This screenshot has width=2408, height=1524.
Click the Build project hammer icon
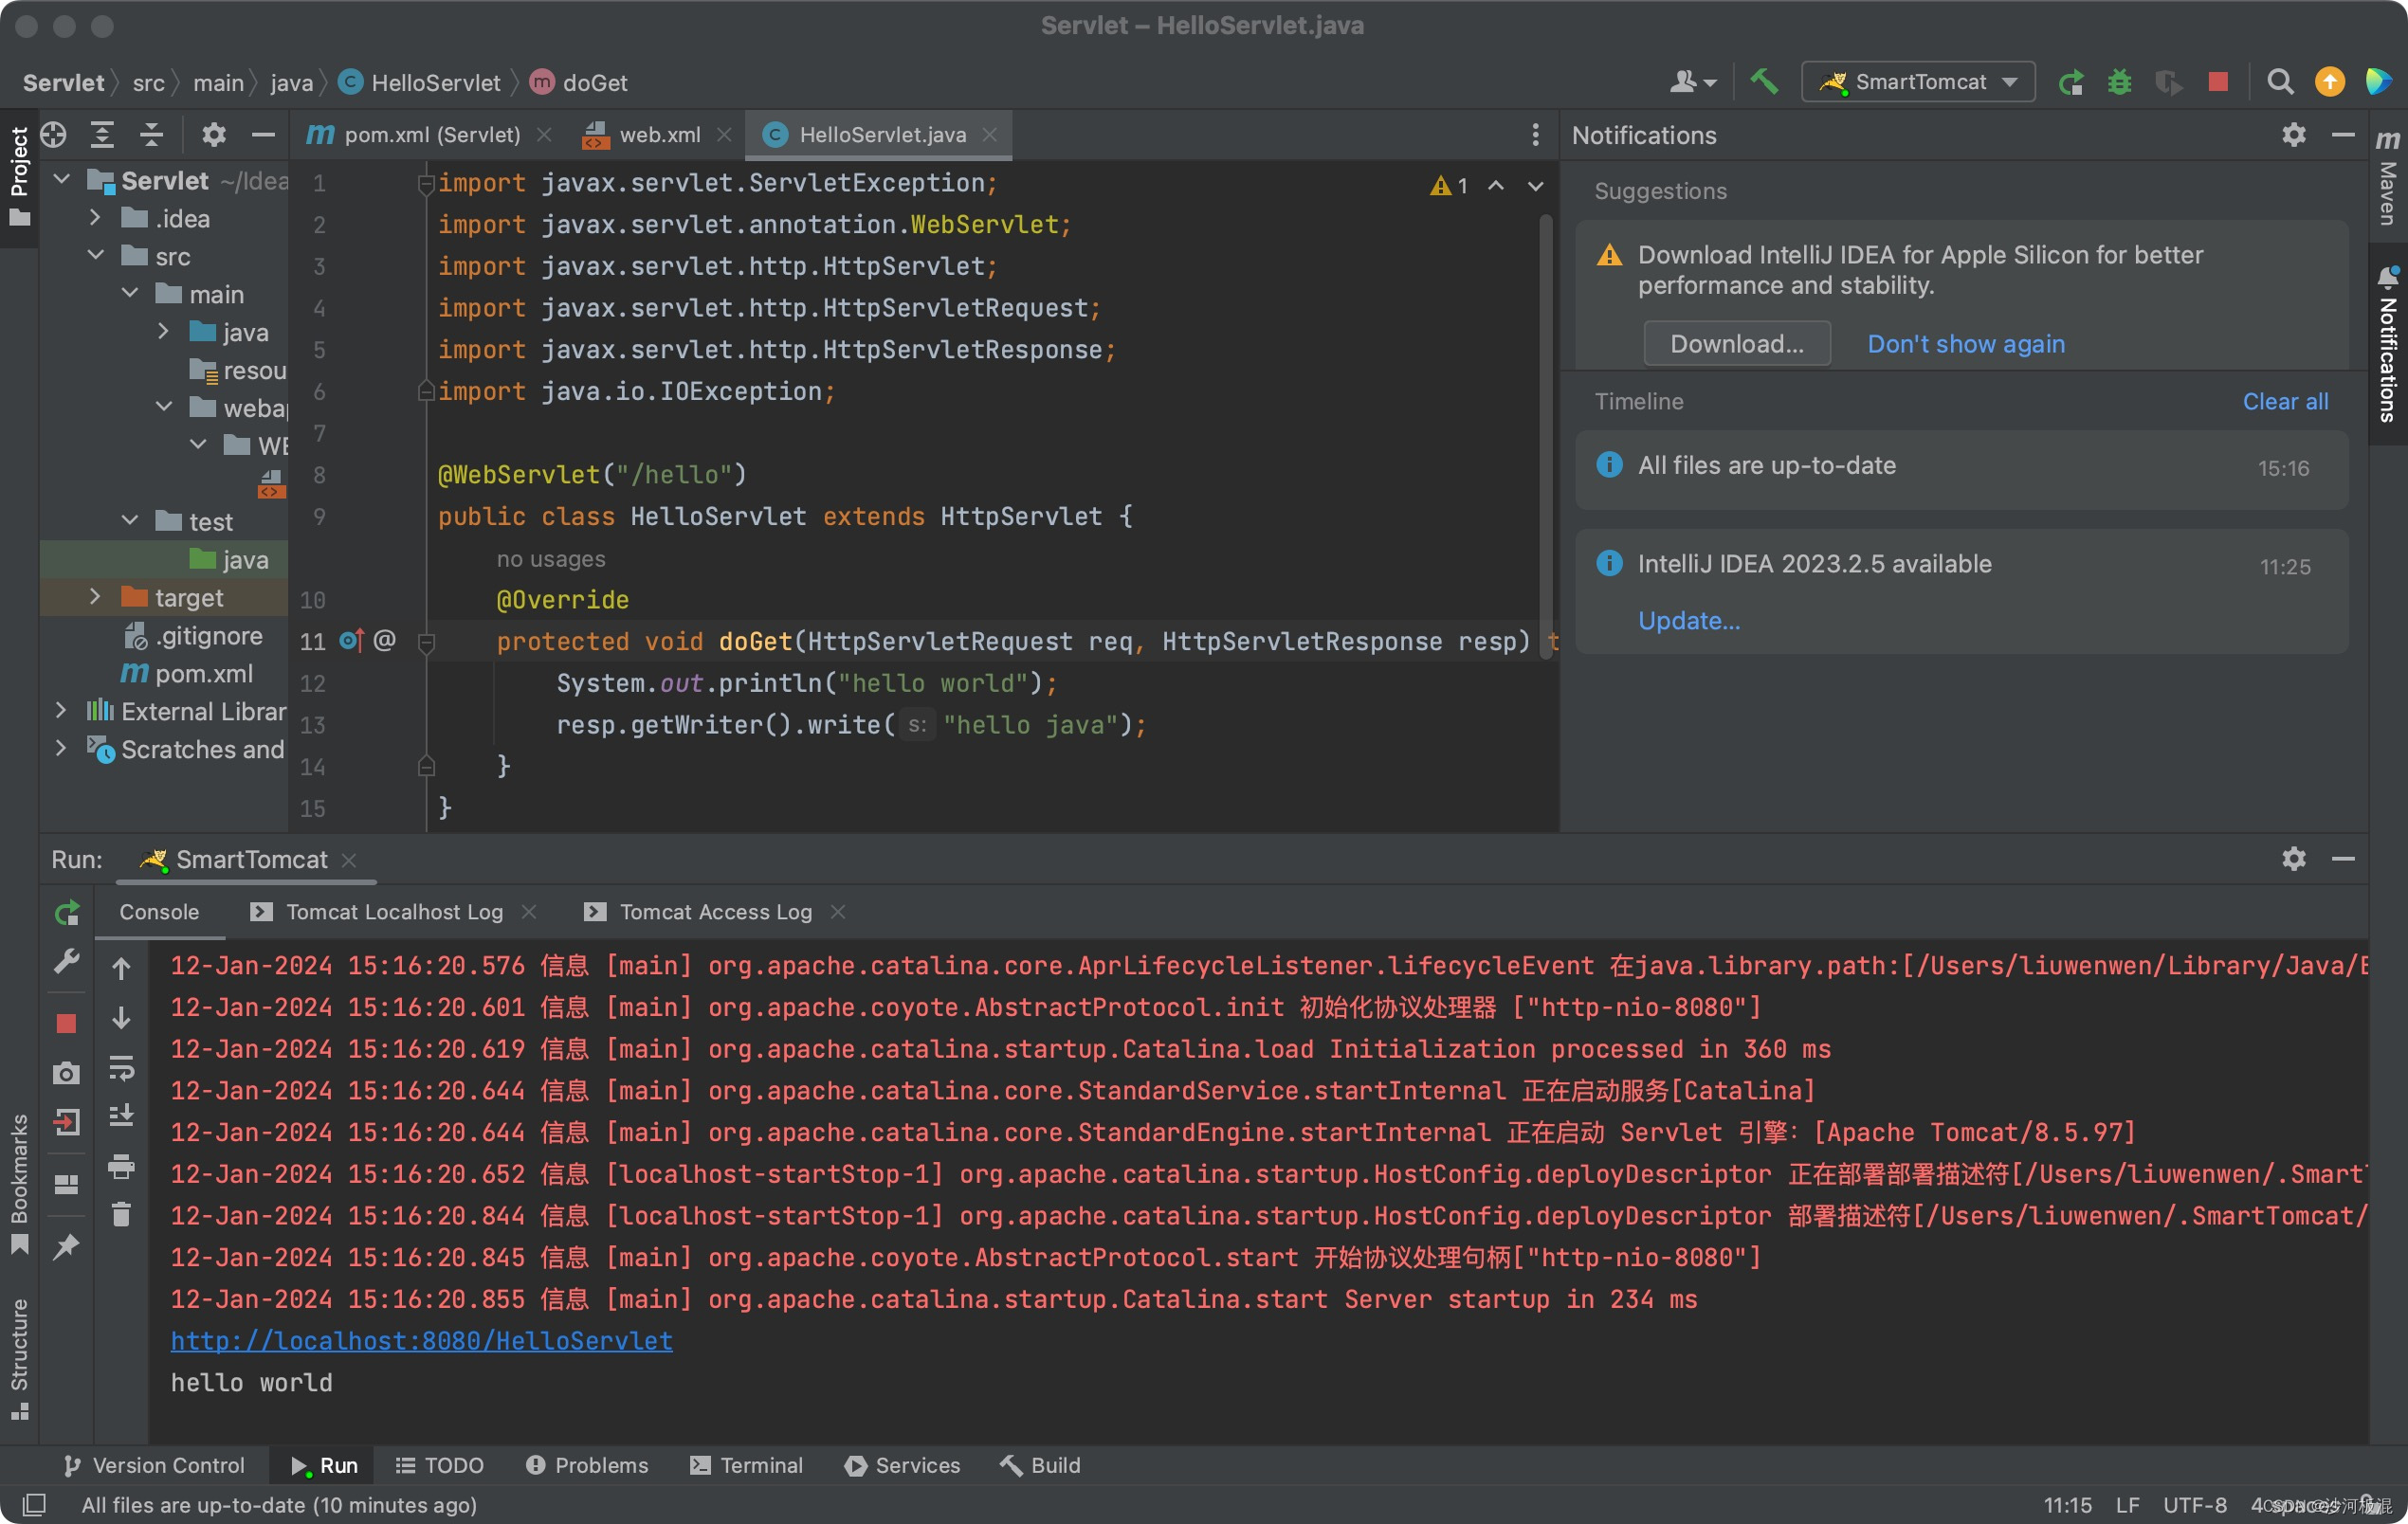pos(1764,82)
